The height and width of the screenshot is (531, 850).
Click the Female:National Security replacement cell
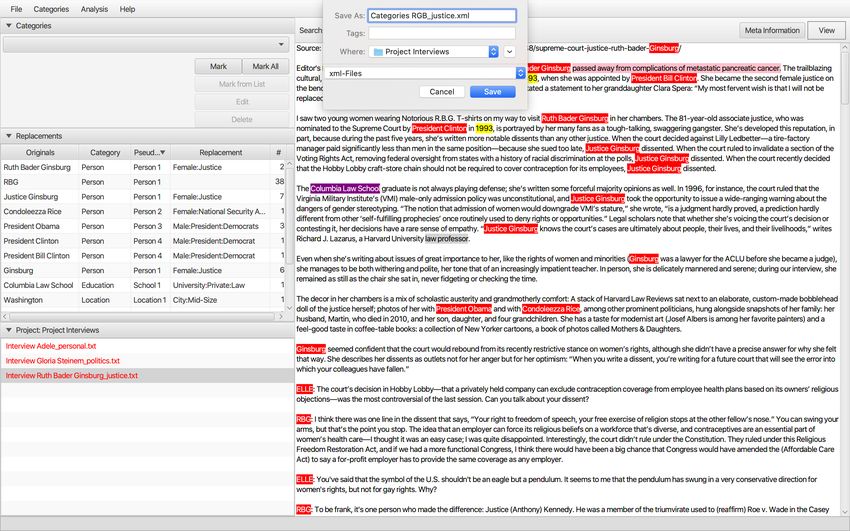pos(219,211)
